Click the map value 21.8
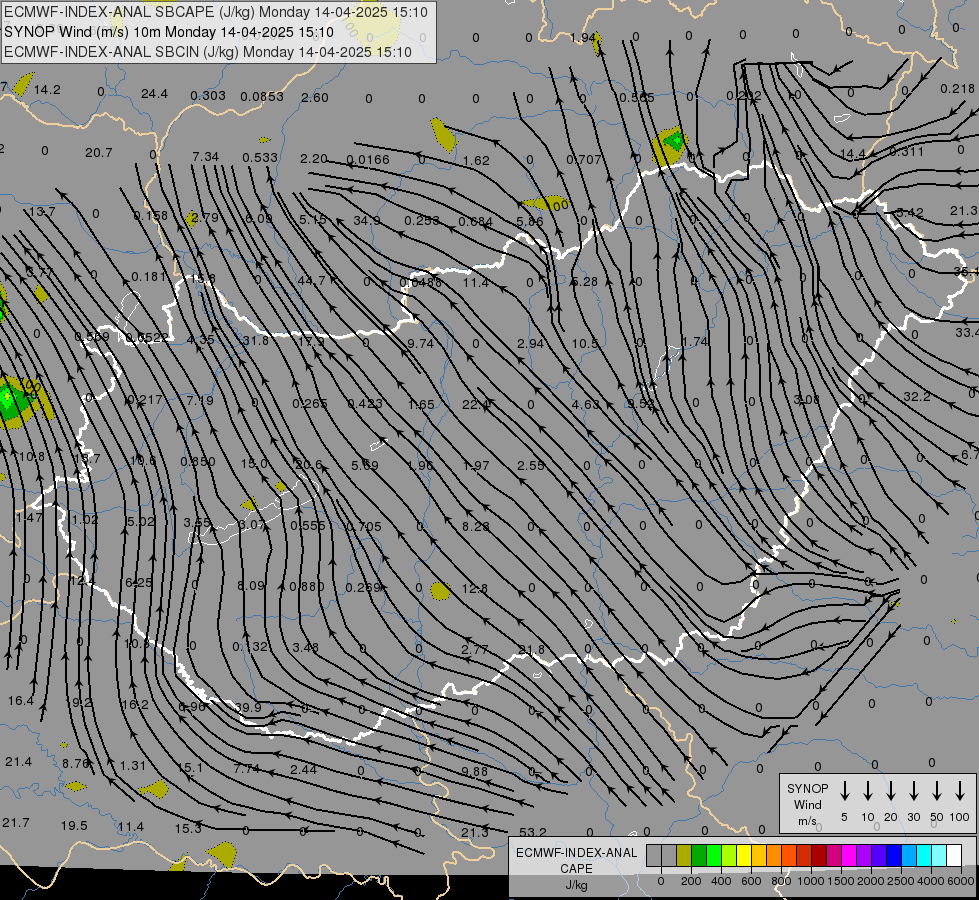This screenshot has width=979, height=900. tap(531, 650)
